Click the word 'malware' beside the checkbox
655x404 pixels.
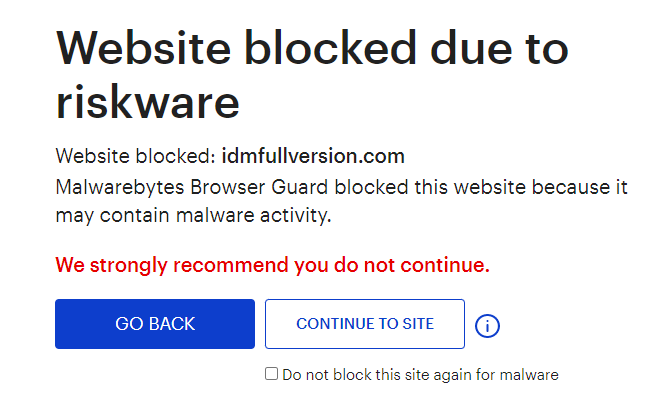pyautogui.click(x=529, y=375)
